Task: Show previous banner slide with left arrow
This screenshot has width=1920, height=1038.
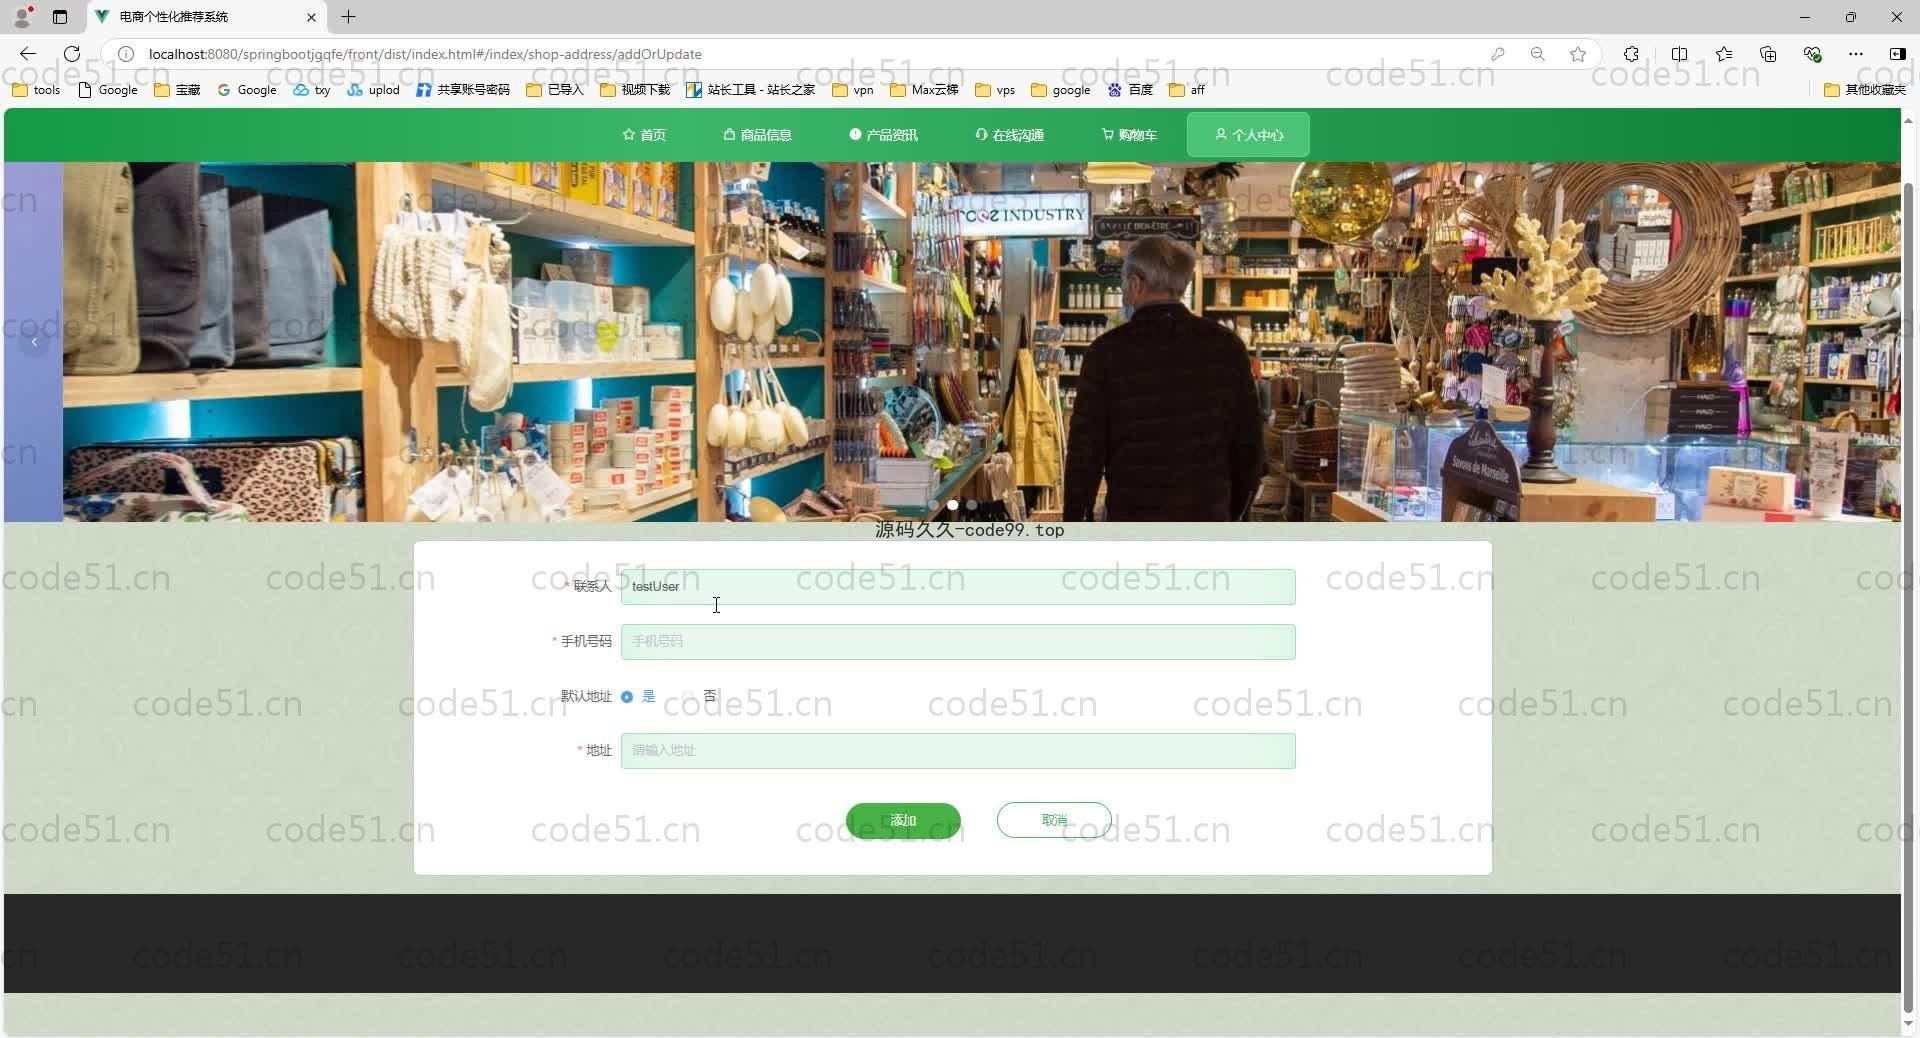Action: (34, 342)
